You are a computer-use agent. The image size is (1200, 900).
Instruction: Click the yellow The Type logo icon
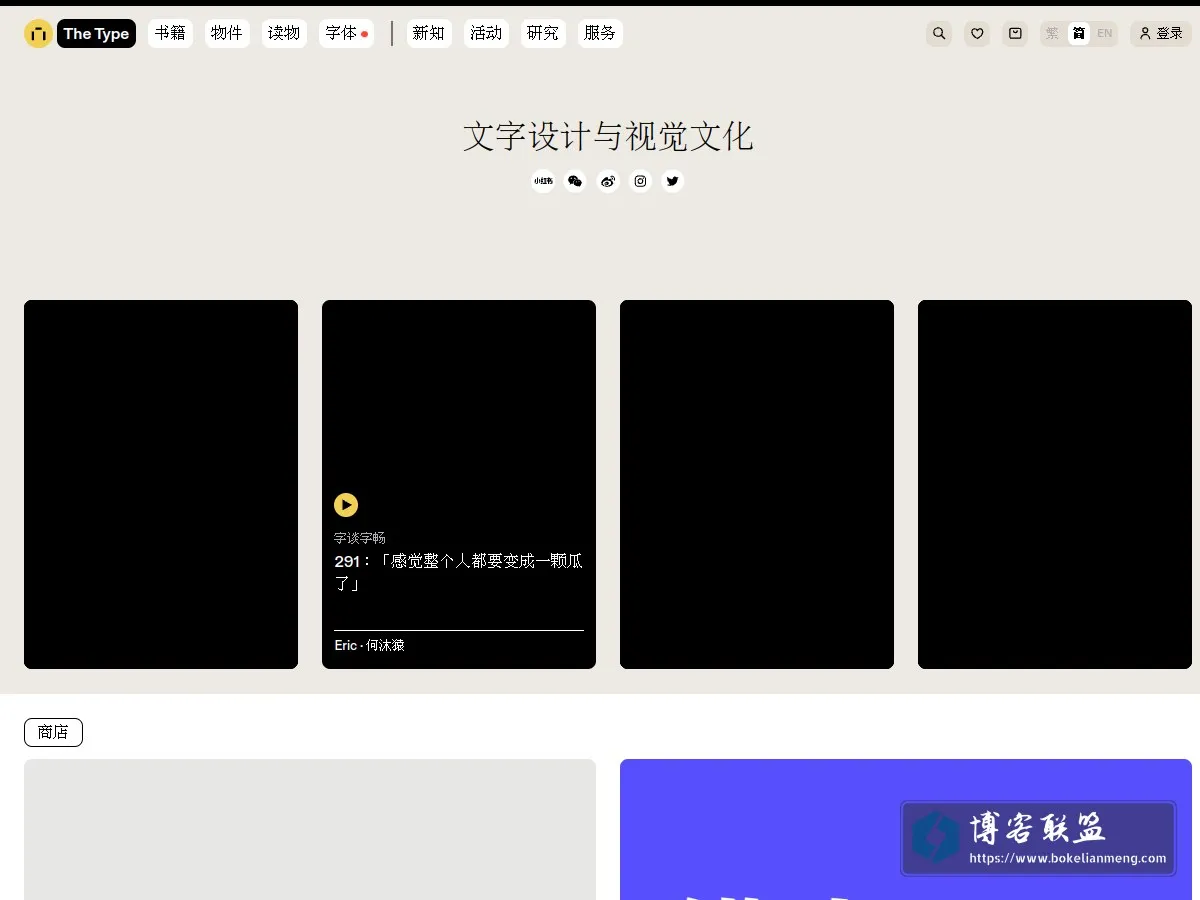(38, 33)
